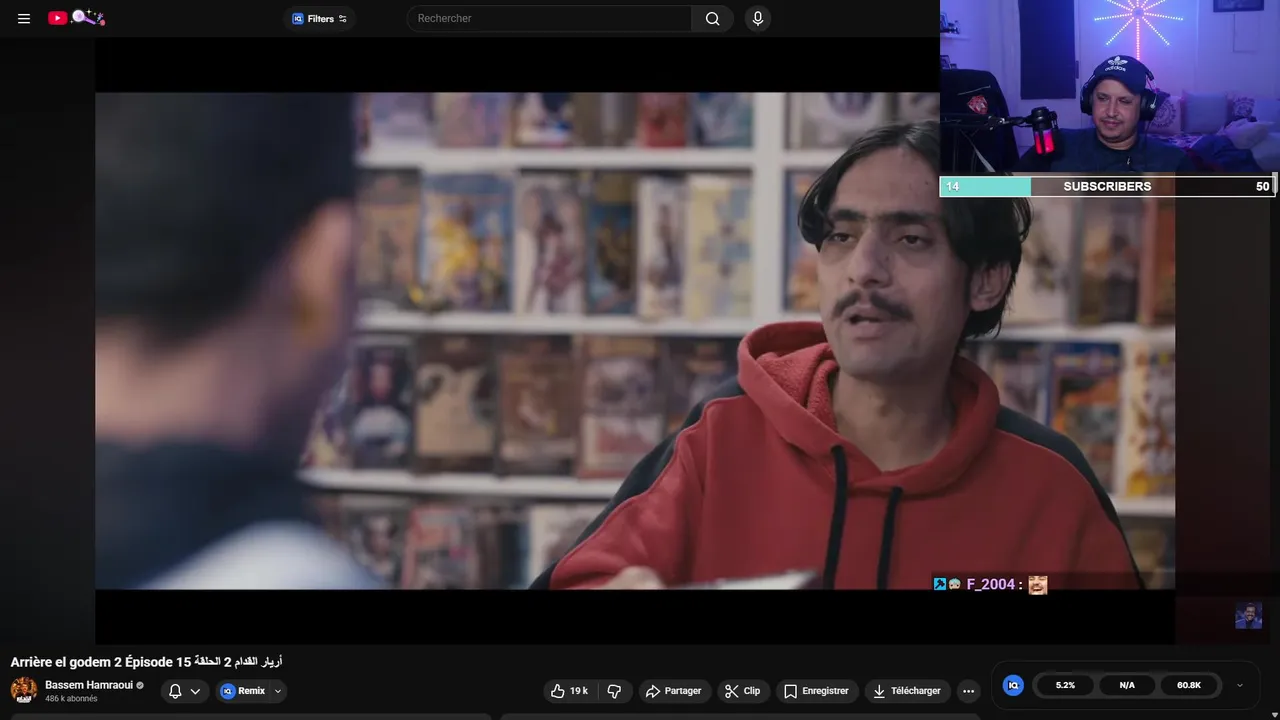
Task: Click the 5.2% stat pill
Action: pos(1065,685)
